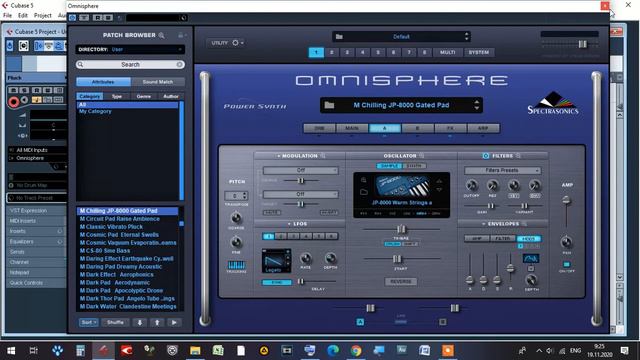This screenshot has width=640, height=360.
Task: Toggle the Filters power button
Action: click(x=486, y=156)
